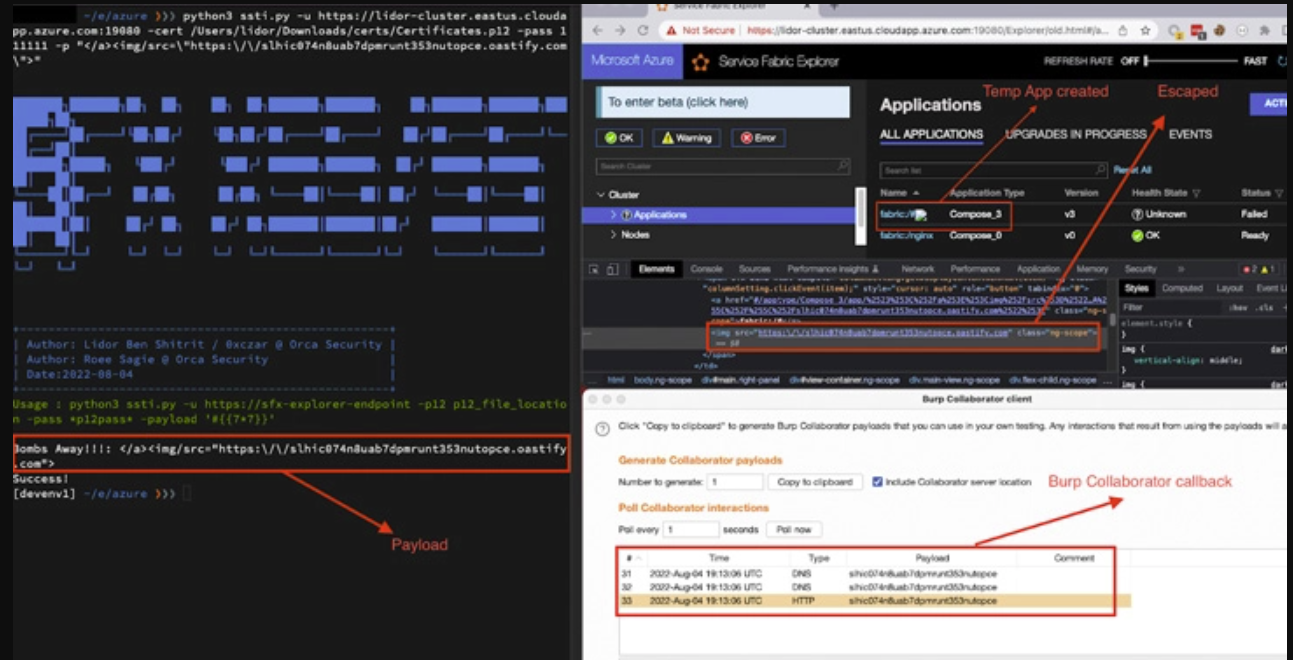
Task: Click the Burp Collaborator help question icon
Action: [602, 429]
